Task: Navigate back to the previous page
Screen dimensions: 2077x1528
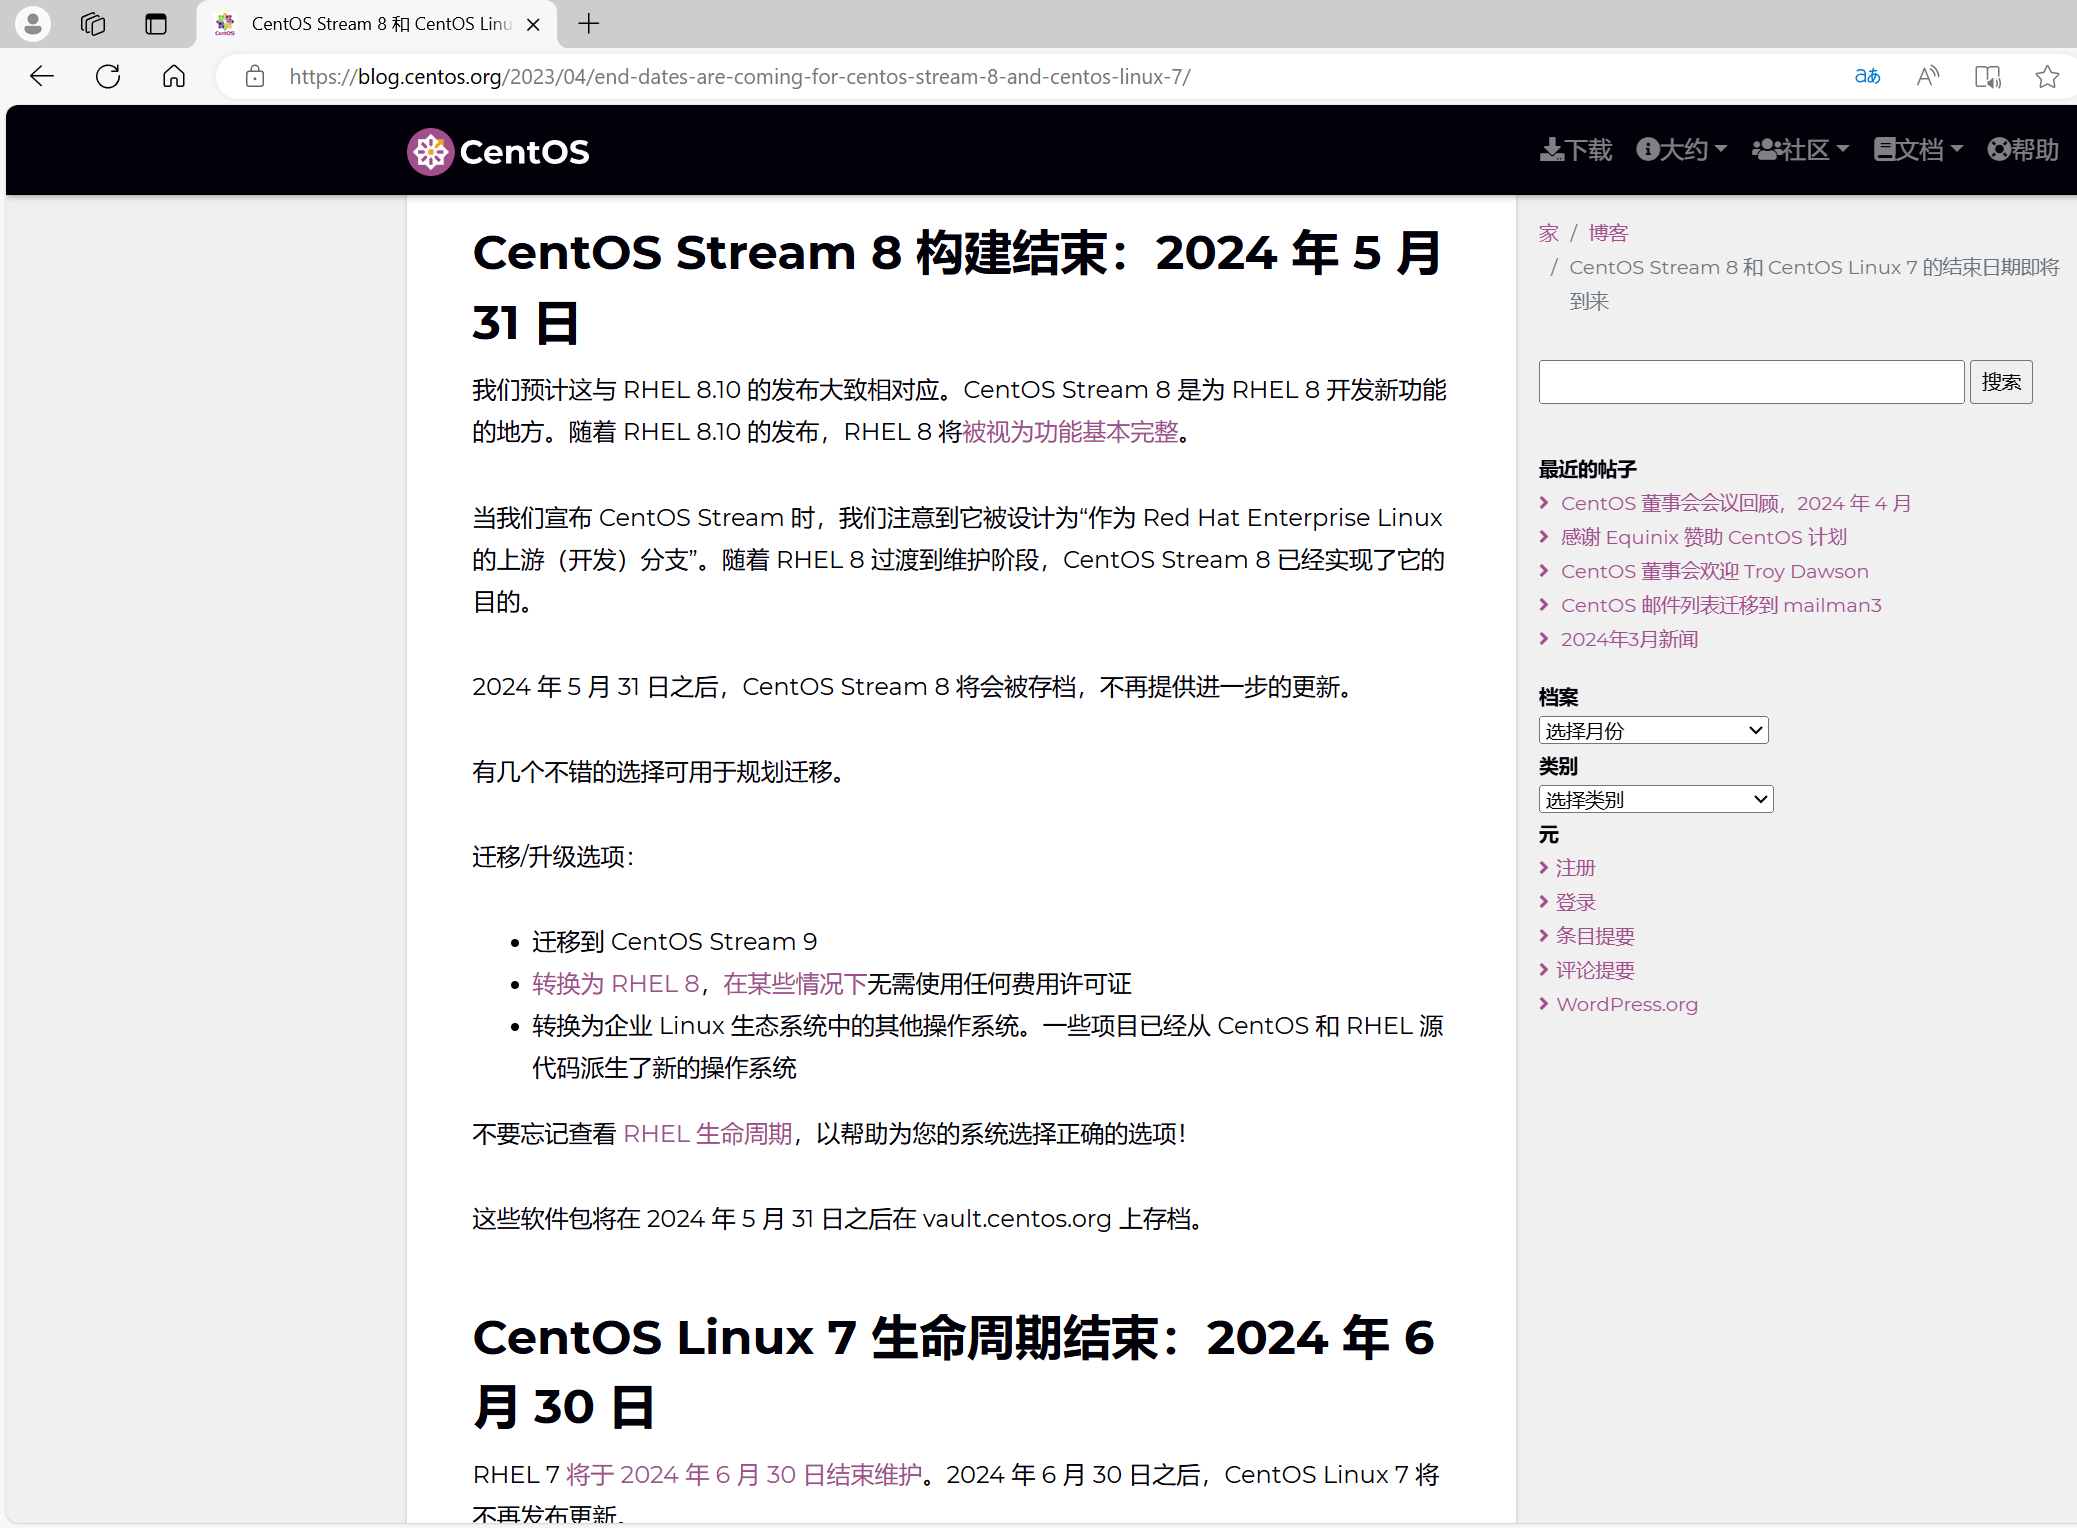Action: point(41,76)
